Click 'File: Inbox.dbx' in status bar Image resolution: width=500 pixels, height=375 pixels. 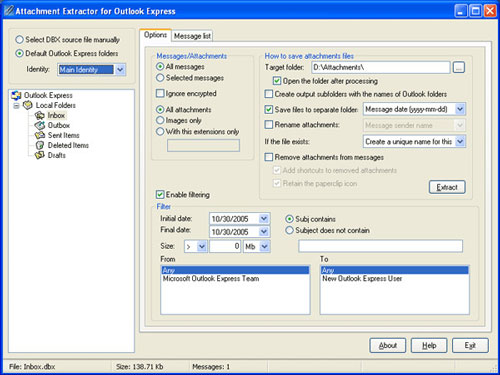point(32,367)
